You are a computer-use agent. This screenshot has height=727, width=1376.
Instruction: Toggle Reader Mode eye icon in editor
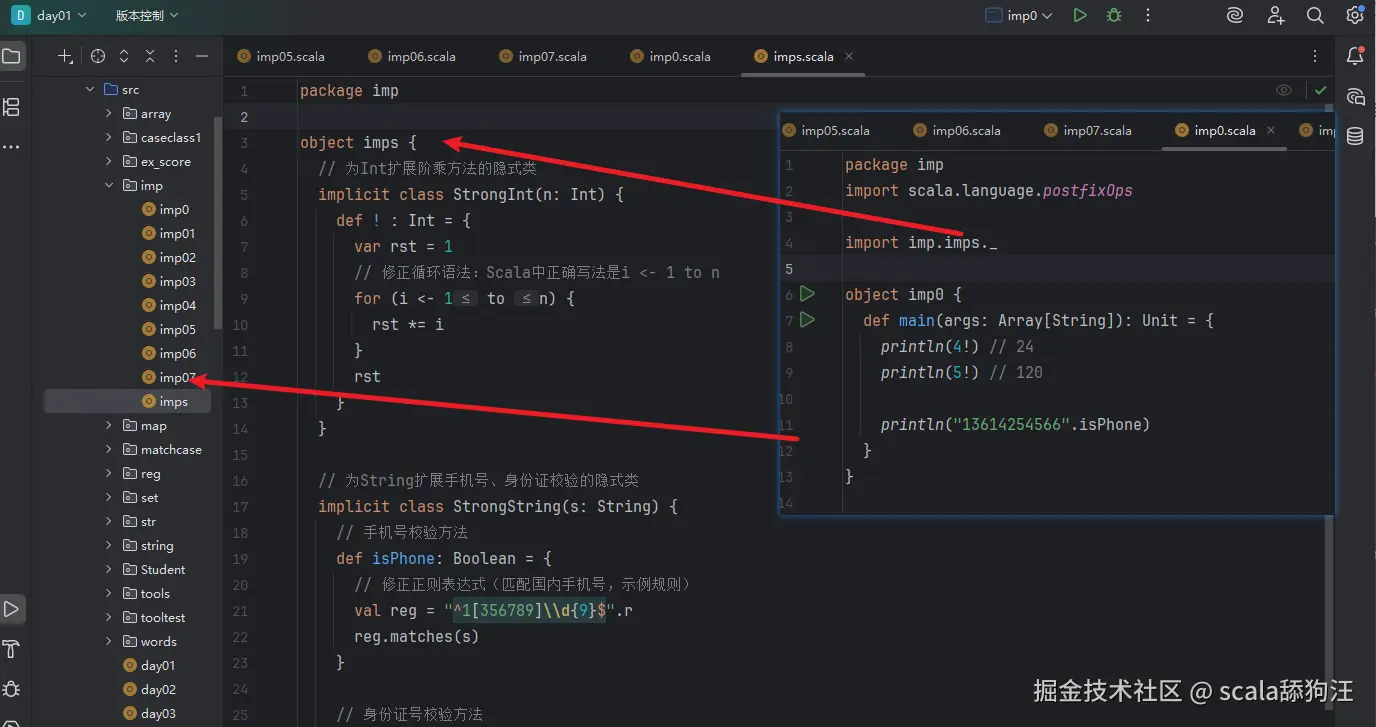click(1284, 90)
